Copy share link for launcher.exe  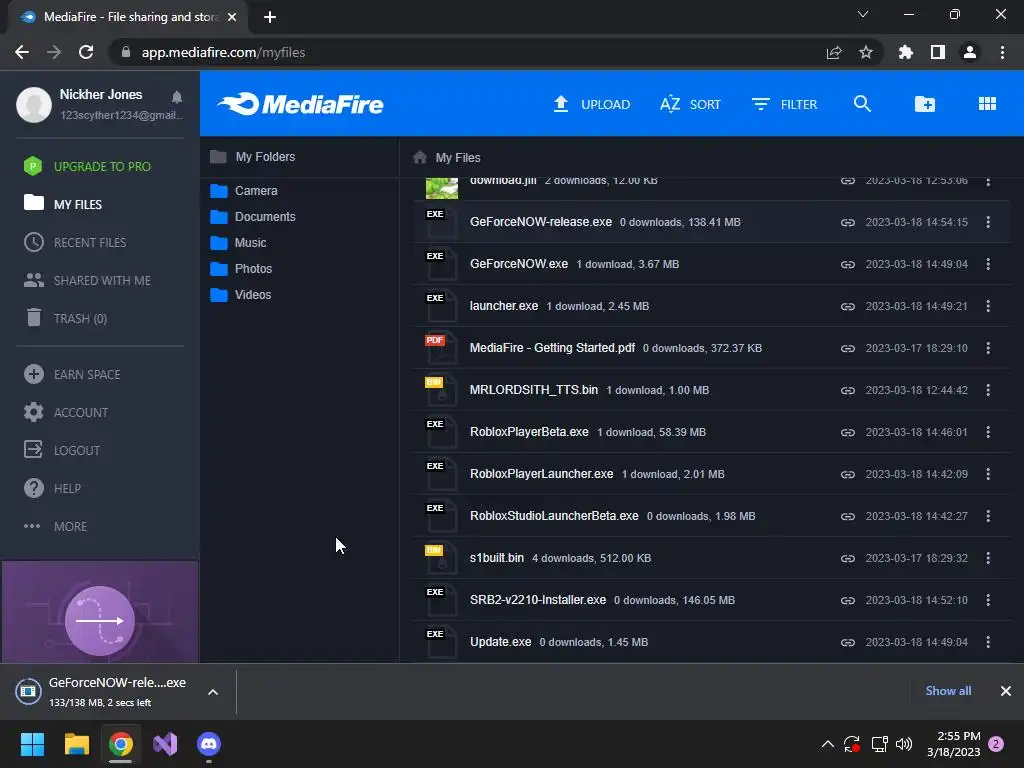(848, 306)
